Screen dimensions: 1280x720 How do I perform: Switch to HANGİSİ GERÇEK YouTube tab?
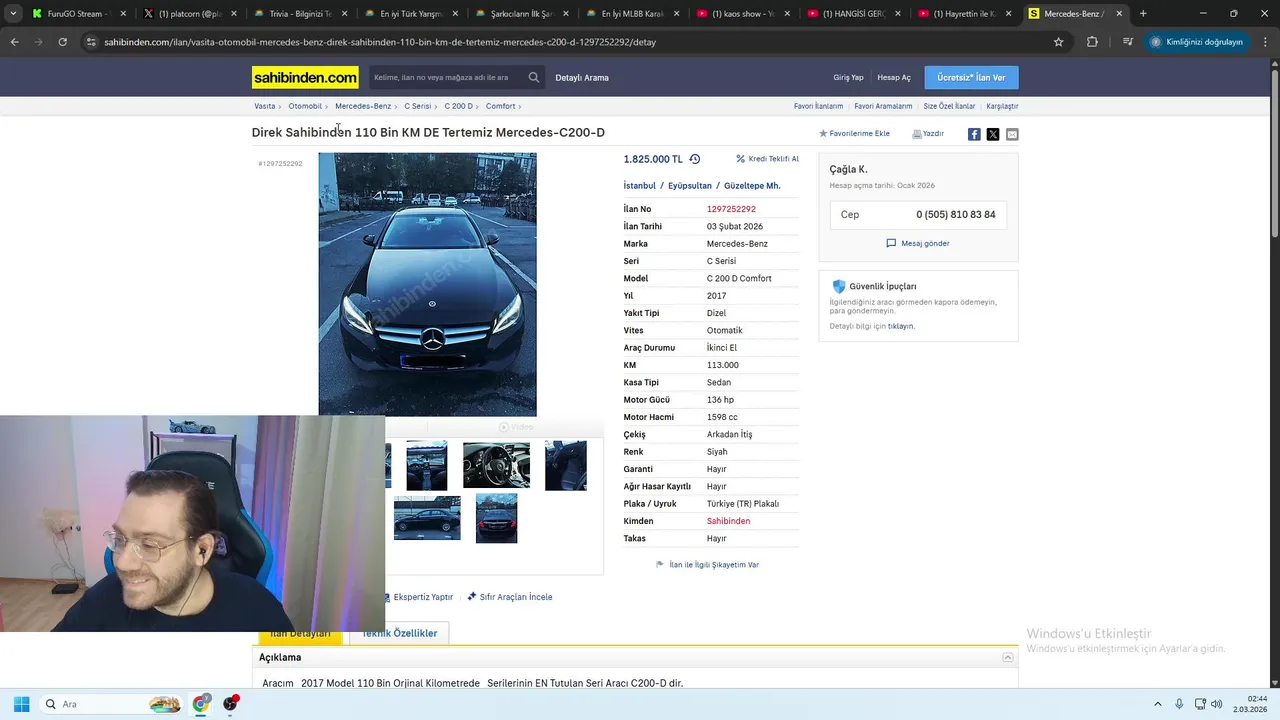click(853, 14)
